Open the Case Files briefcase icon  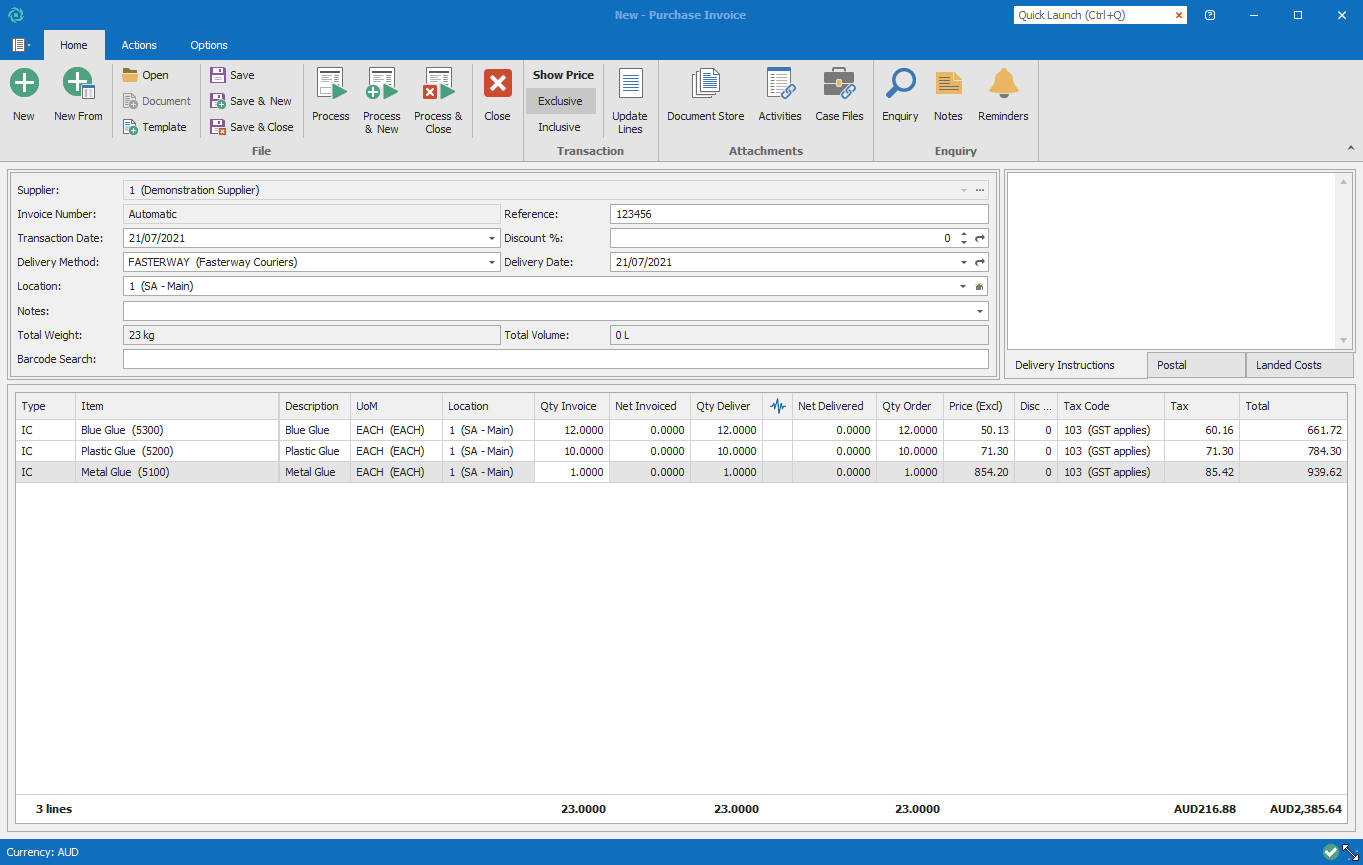pos(839,96)
